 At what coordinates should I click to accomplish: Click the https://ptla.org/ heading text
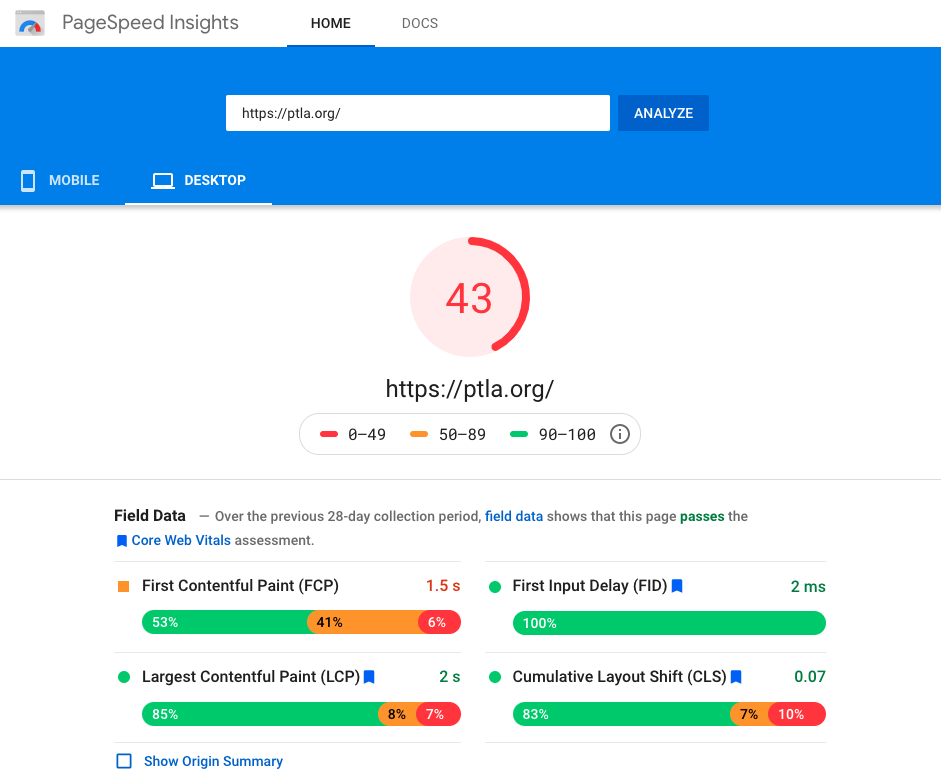[469, 389]
